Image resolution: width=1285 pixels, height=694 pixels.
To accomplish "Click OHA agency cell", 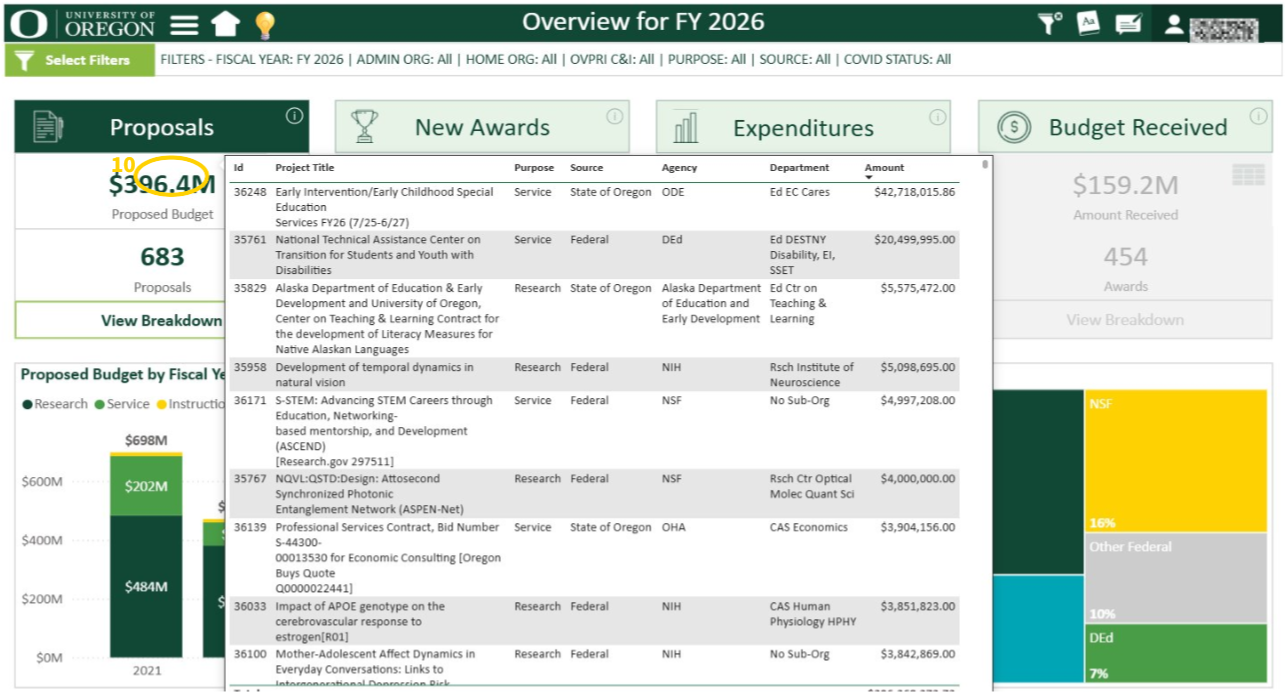I will coord(674,527).
